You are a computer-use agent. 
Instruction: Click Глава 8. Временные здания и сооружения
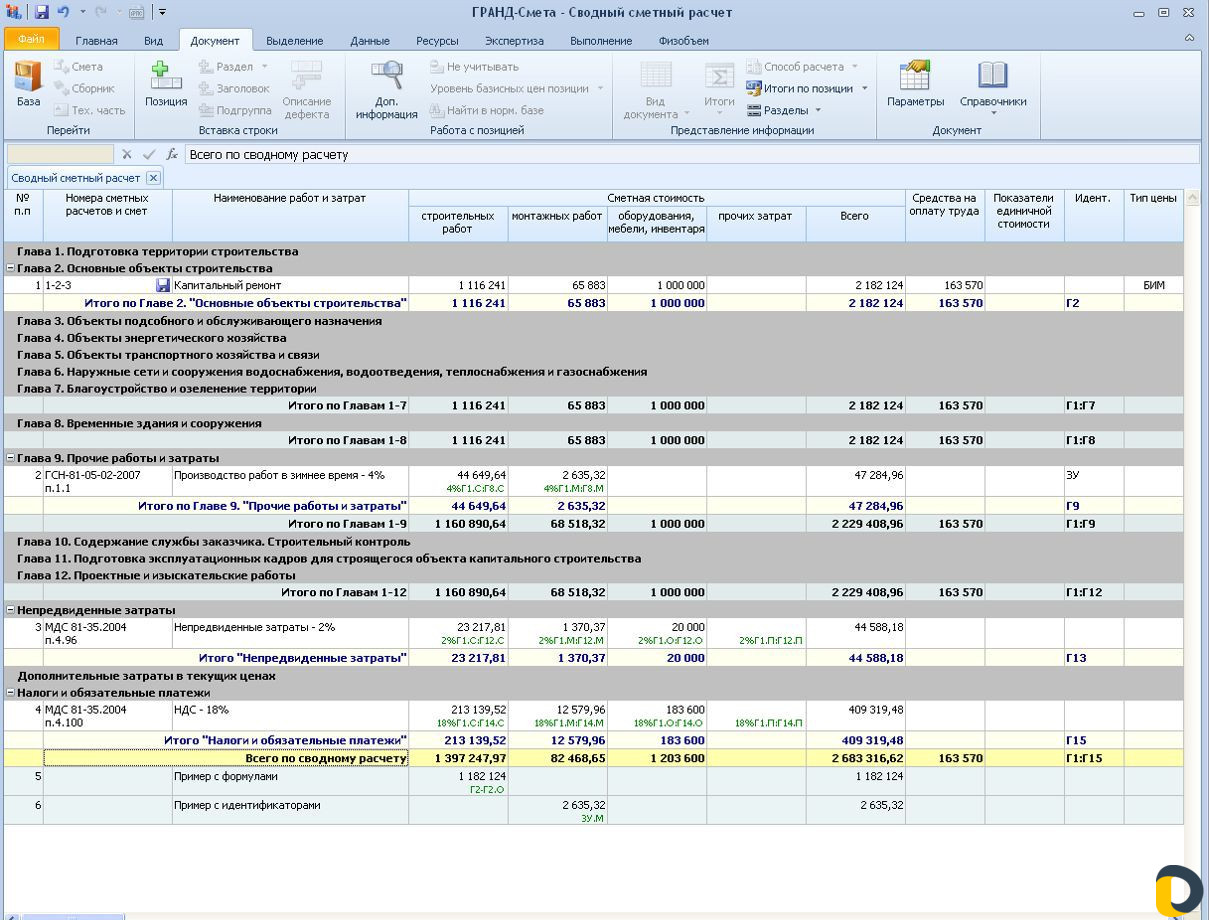[139, 424]
